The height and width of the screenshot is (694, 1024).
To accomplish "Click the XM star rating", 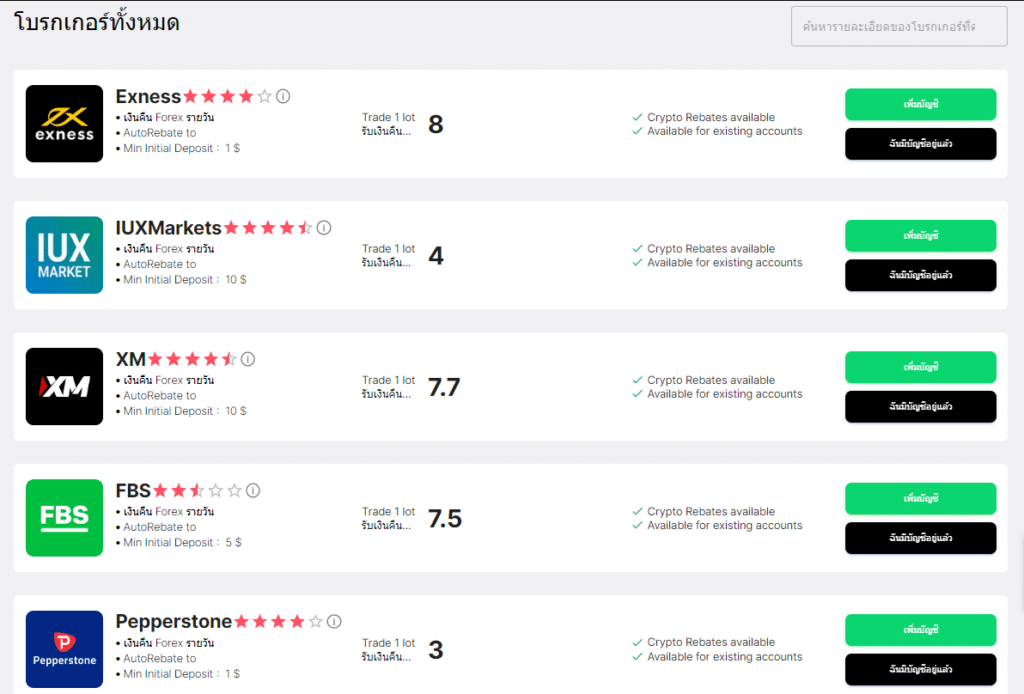I will click(x=192, y=359).
